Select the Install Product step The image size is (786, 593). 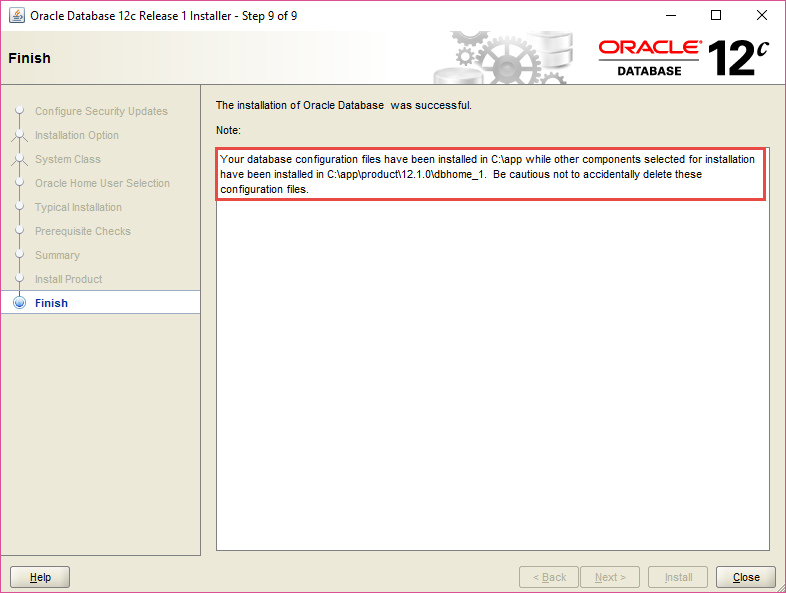coord(69,279)
